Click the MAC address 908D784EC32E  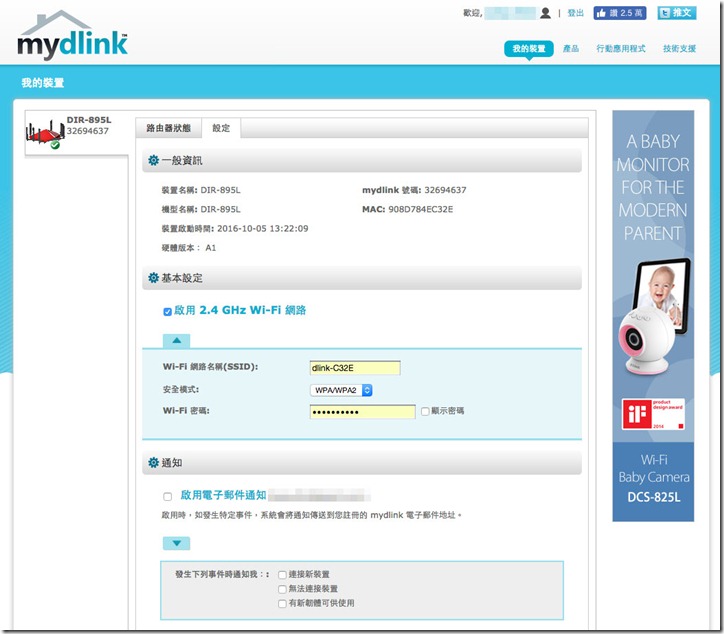(421, 209)
